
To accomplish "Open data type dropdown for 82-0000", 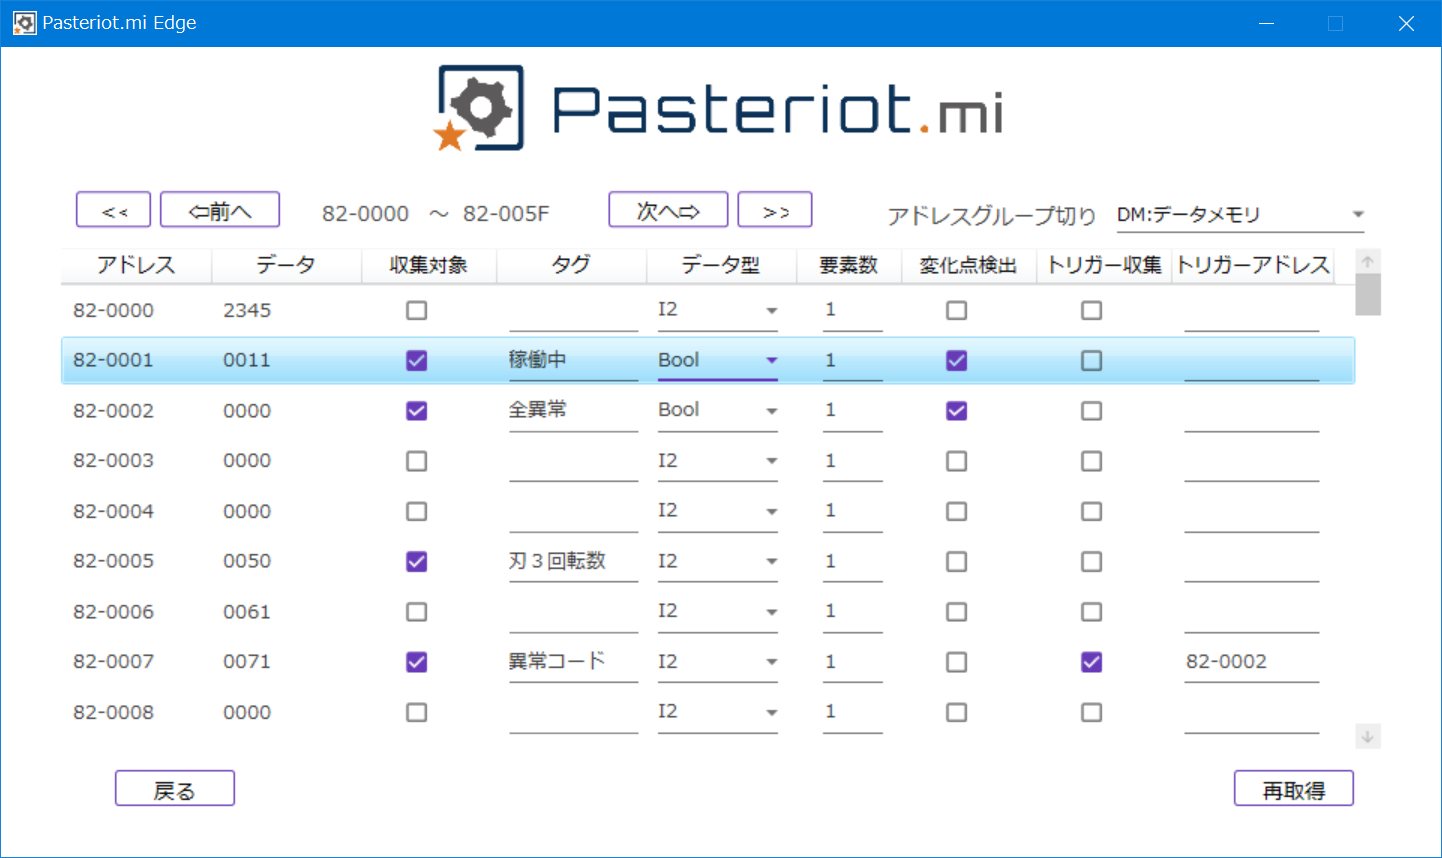I will click(718, 311).
